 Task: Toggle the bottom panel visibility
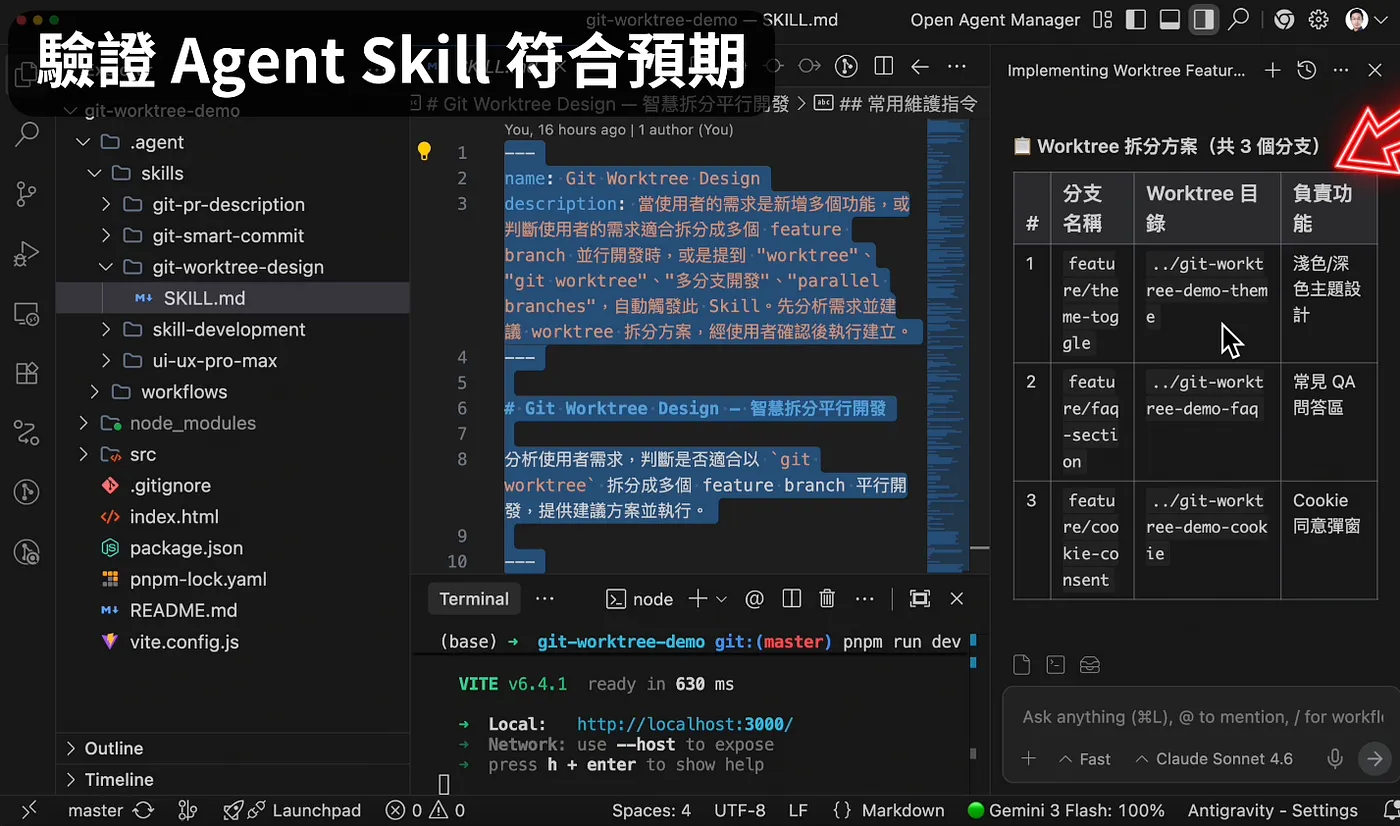tap(1169, 19)
